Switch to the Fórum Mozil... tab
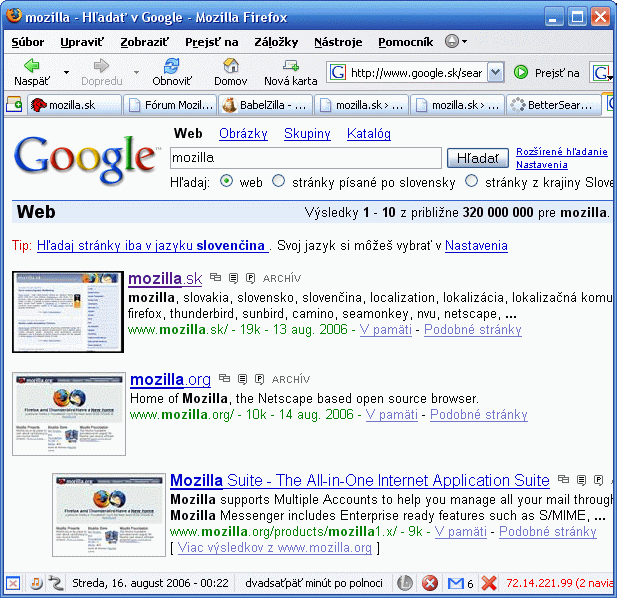Viewport: 617px width, 598px height. [x=170, y=105]
